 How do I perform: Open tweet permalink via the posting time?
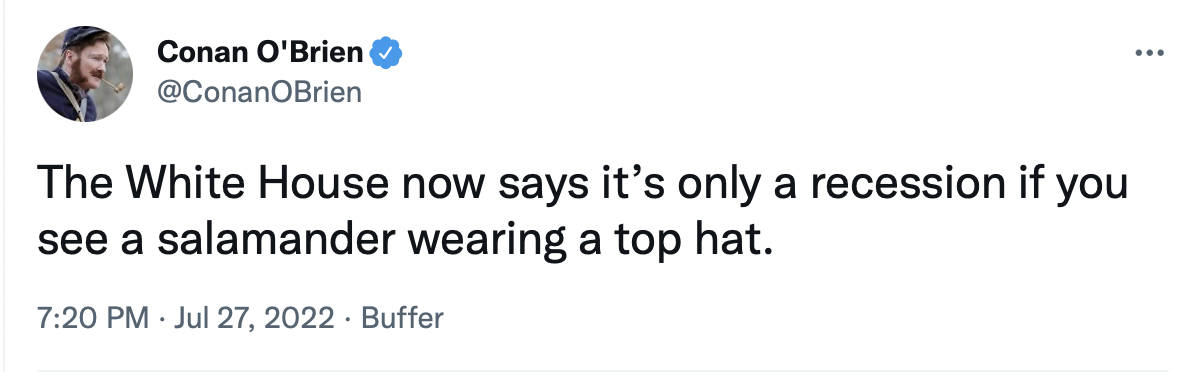[91, 319]
